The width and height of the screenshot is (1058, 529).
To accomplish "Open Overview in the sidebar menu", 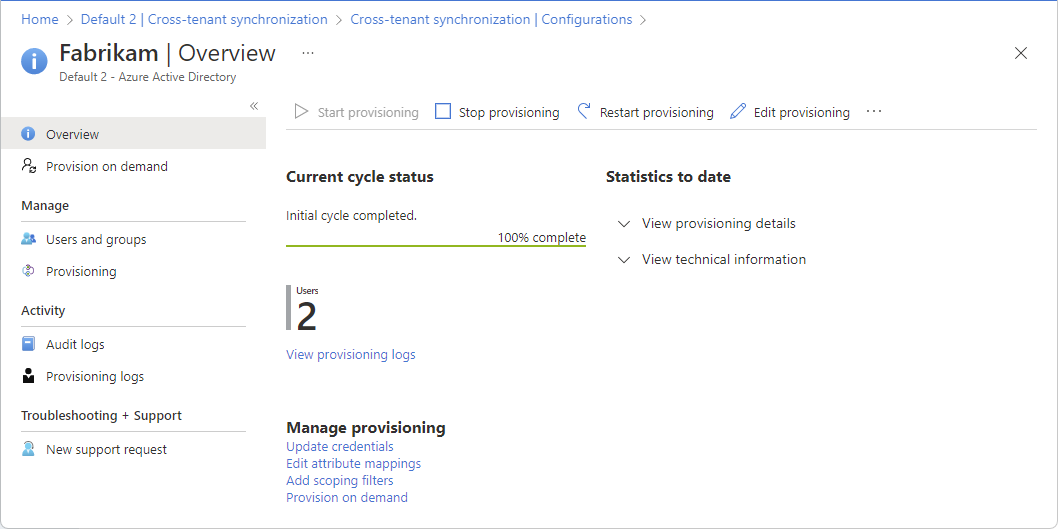I will 133,134.
